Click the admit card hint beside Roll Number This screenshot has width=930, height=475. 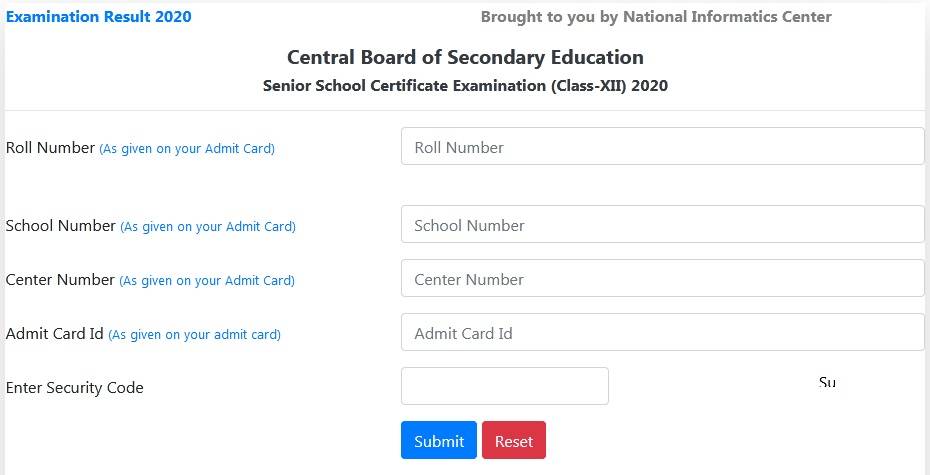click(x=187, y=149)
